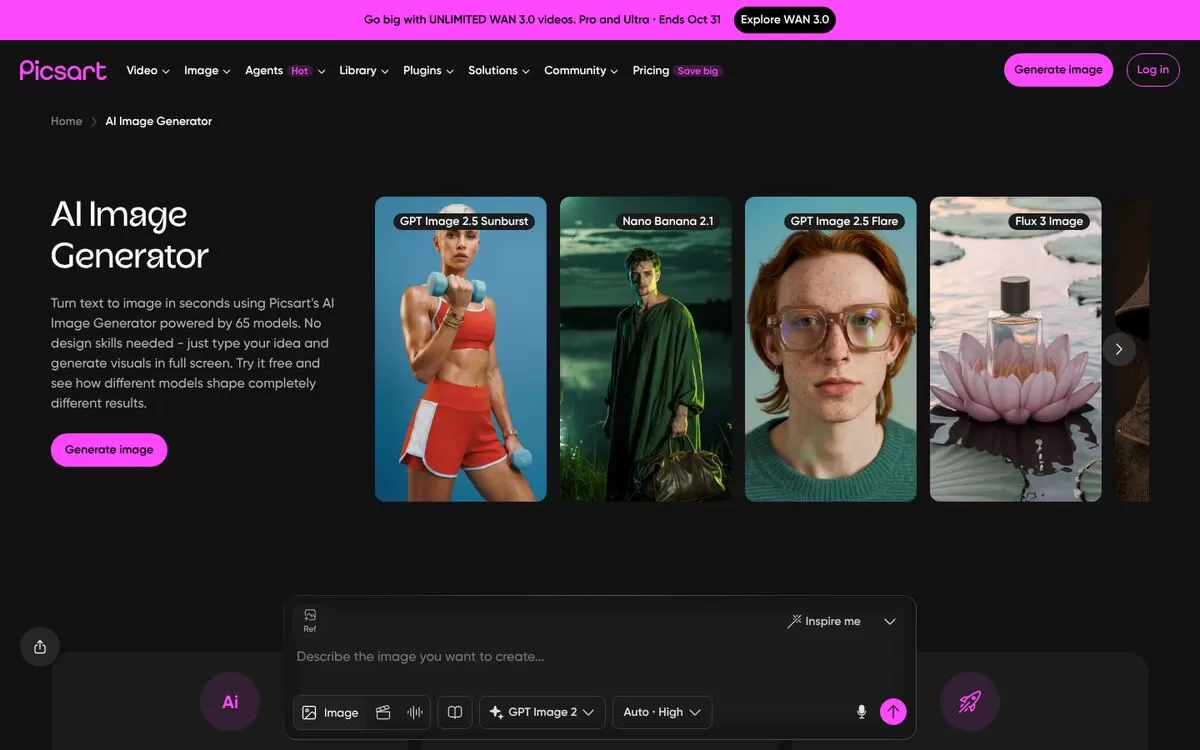Open the Solutions navigation menu
Image resolution: width=1200 pixels, height=750 pixels.
(499, 71)
